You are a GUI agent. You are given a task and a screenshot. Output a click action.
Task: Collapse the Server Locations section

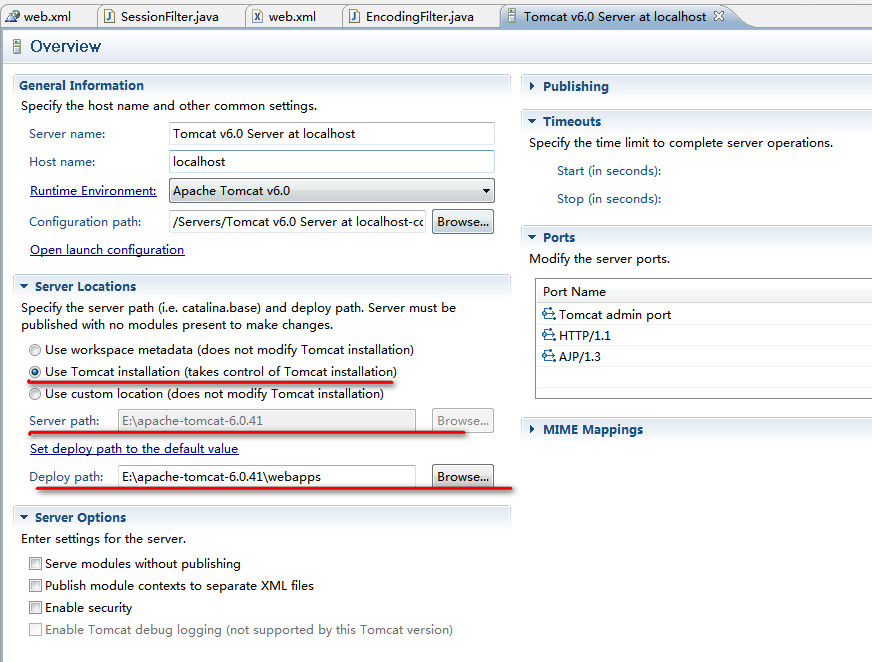click(x=24, y=286)
